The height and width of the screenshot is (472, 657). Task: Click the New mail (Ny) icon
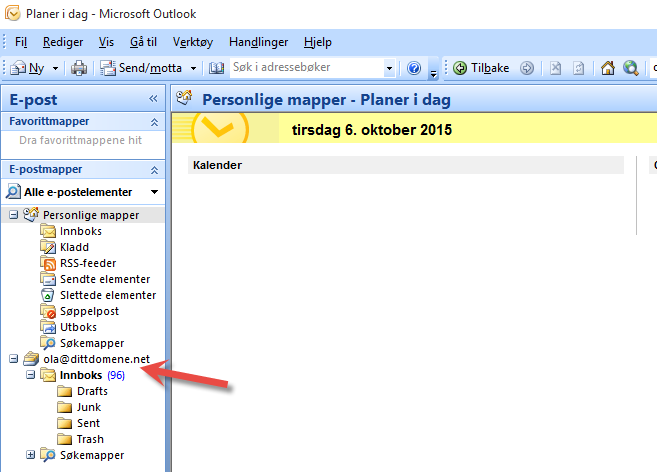point(18,68)
